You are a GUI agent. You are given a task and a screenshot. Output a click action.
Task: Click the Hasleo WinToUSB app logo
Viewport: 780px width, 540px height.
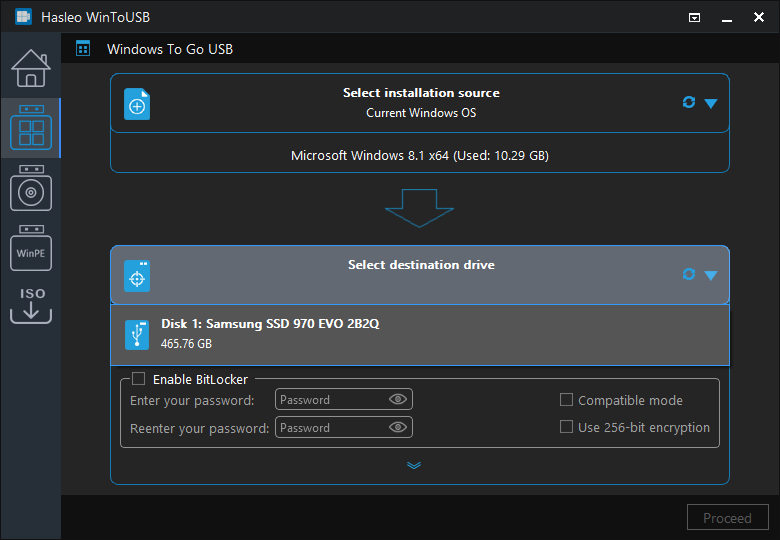[x=23, y=17]
